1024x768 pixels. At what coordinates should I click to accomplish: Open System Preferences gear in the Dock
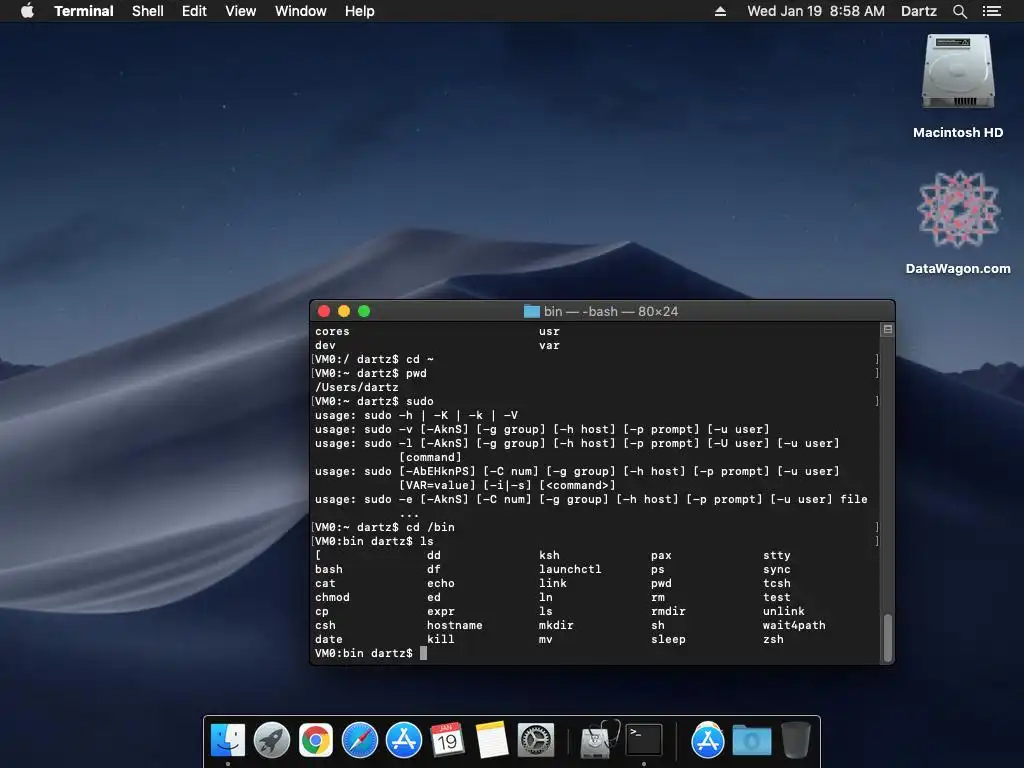click(x=536, y=740)
